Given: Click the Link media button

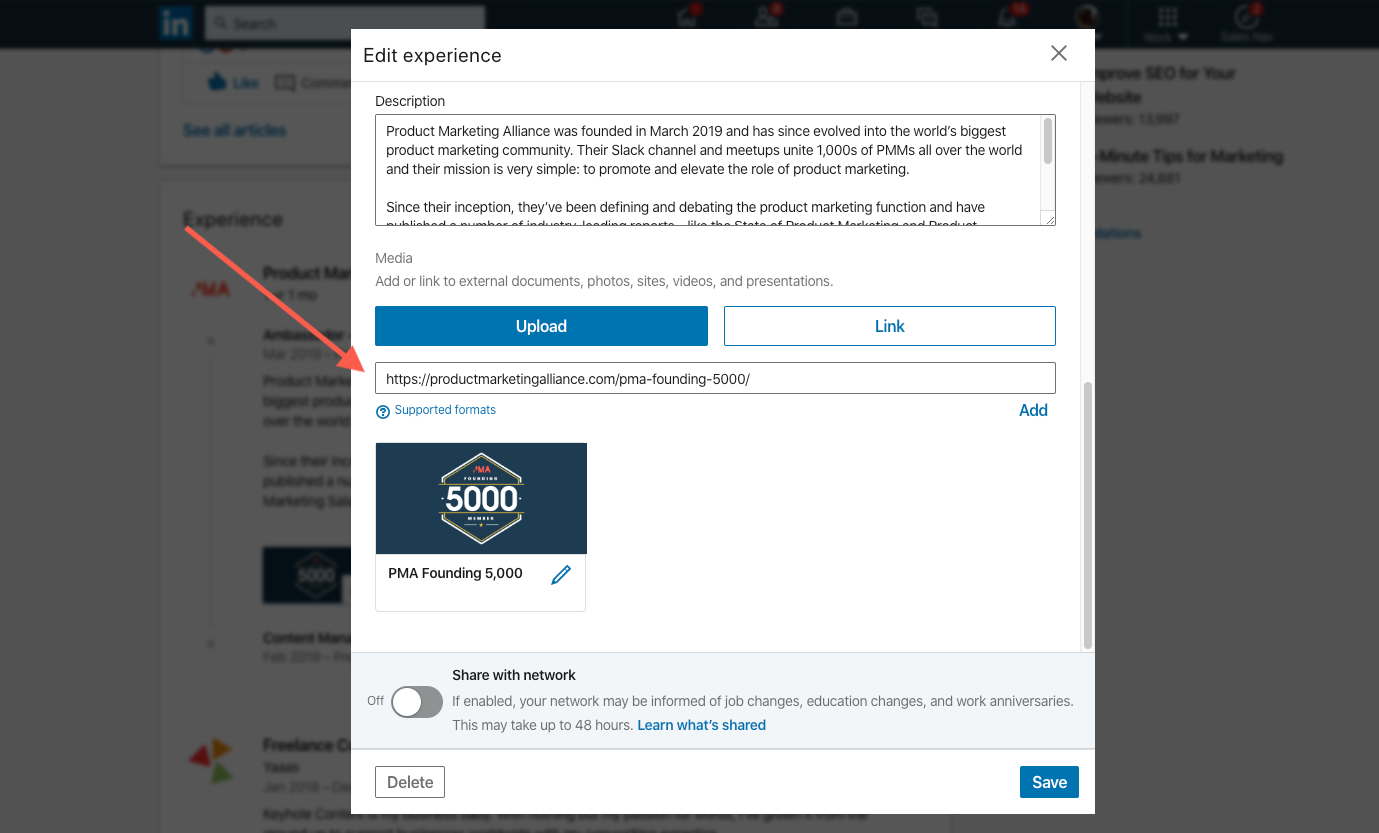Looking at the screenshot, I should [890, 326].
